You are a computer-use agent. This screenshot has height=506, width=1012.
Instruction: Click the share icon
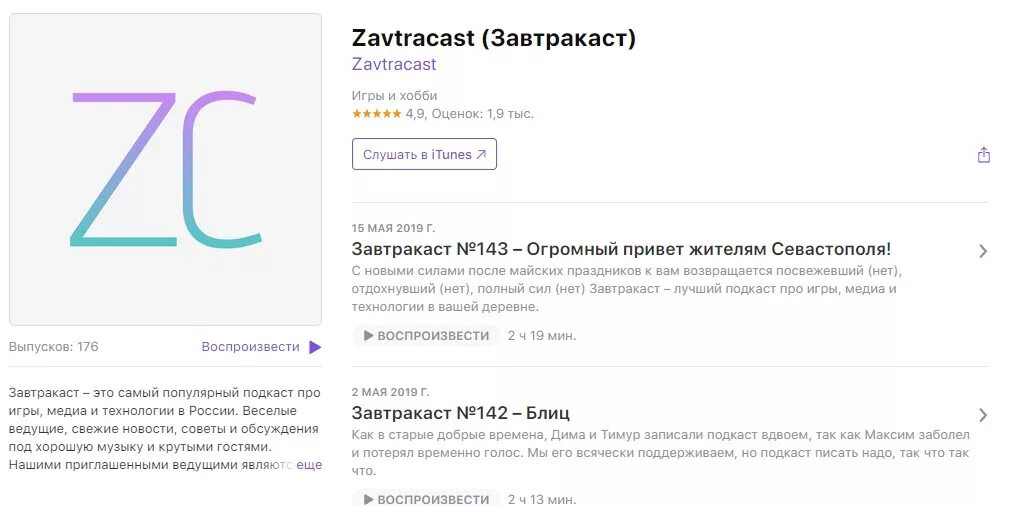[983, 155]
